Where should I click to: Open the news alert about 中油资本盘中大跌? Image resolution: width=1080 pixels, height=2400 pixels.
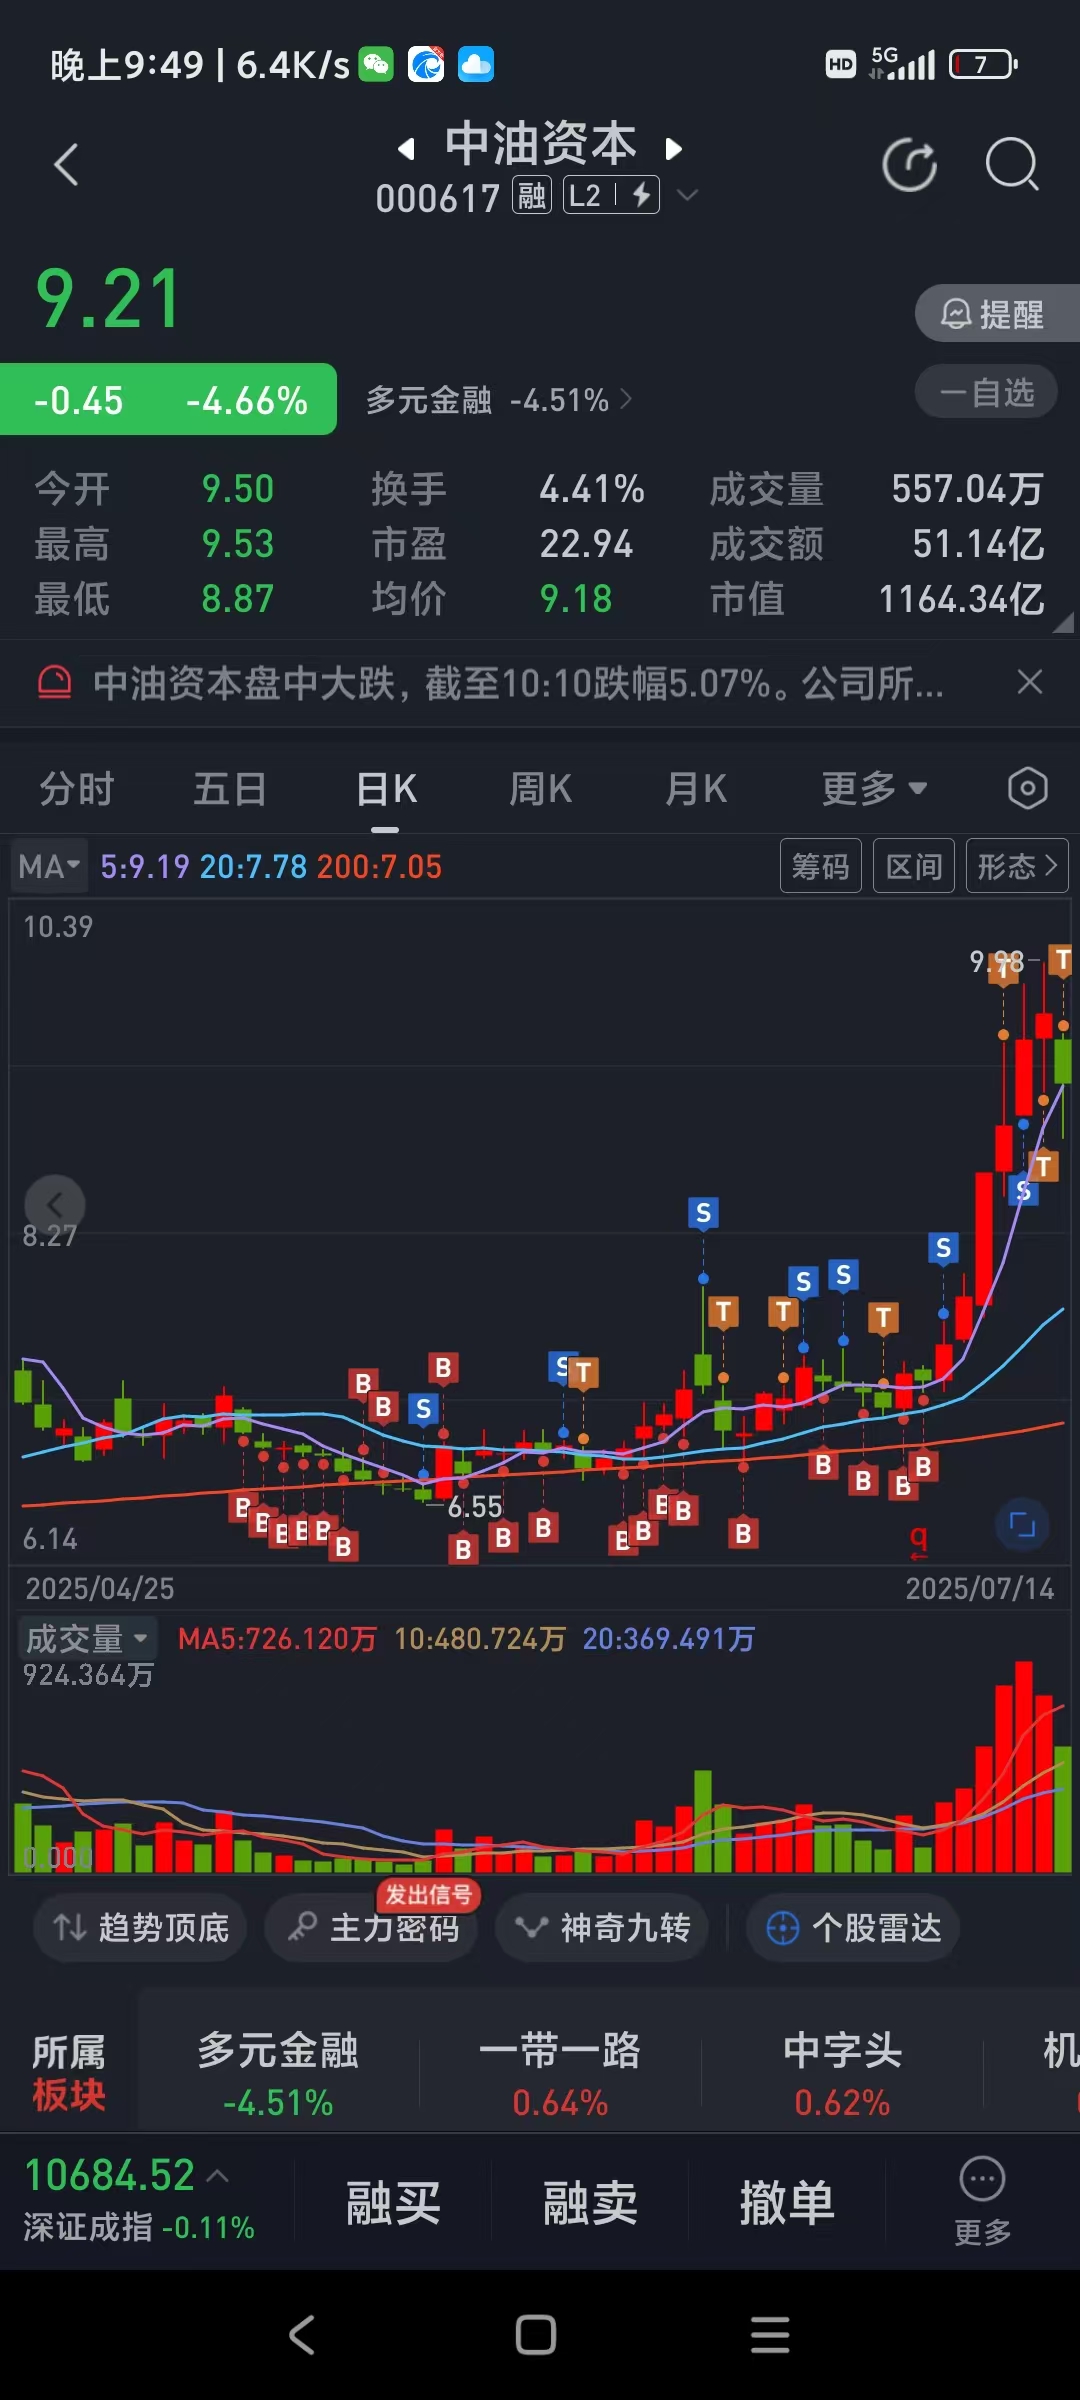click(x=518, y=684)
